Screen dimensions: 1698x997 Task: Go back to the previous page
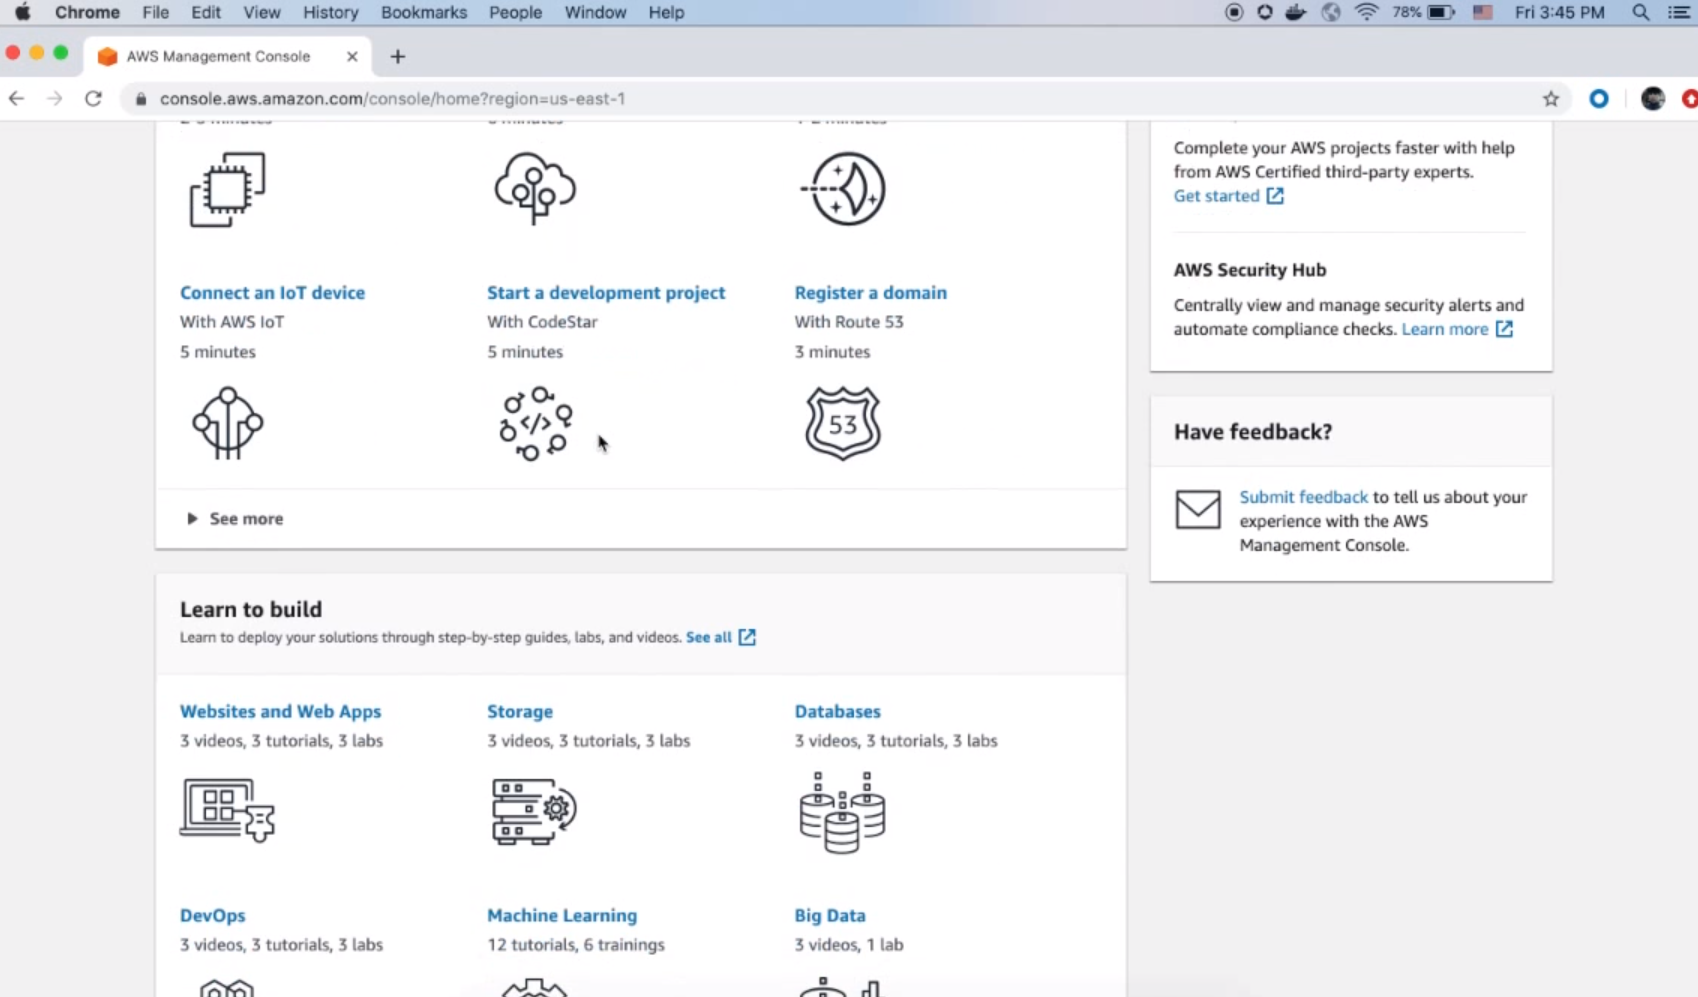16,99
